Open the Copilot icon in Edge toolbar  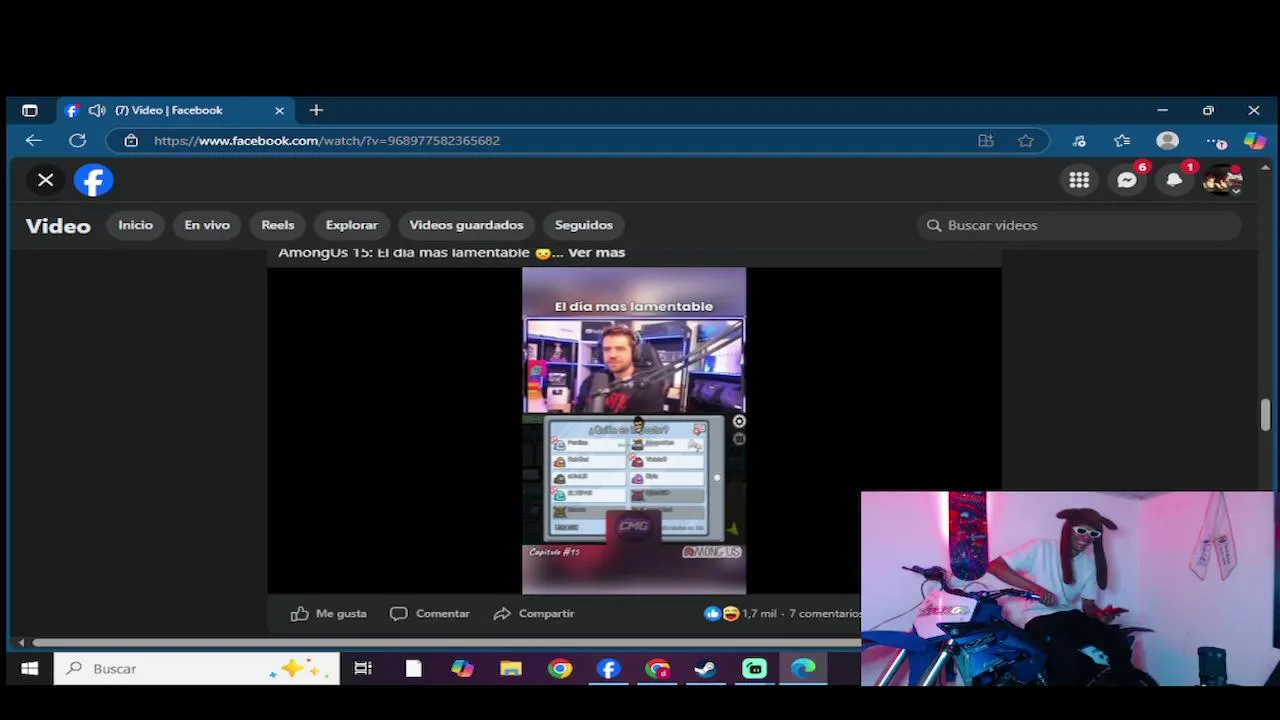point(1255,141)
